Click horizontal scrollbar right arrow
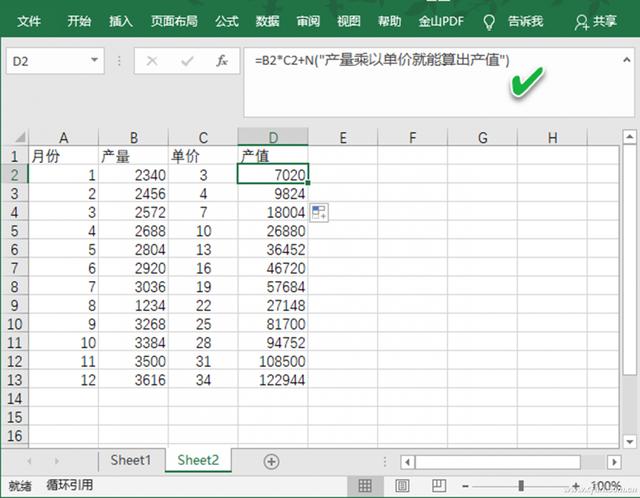The height and width of the screenshot is (498, 640). [614, 462]
